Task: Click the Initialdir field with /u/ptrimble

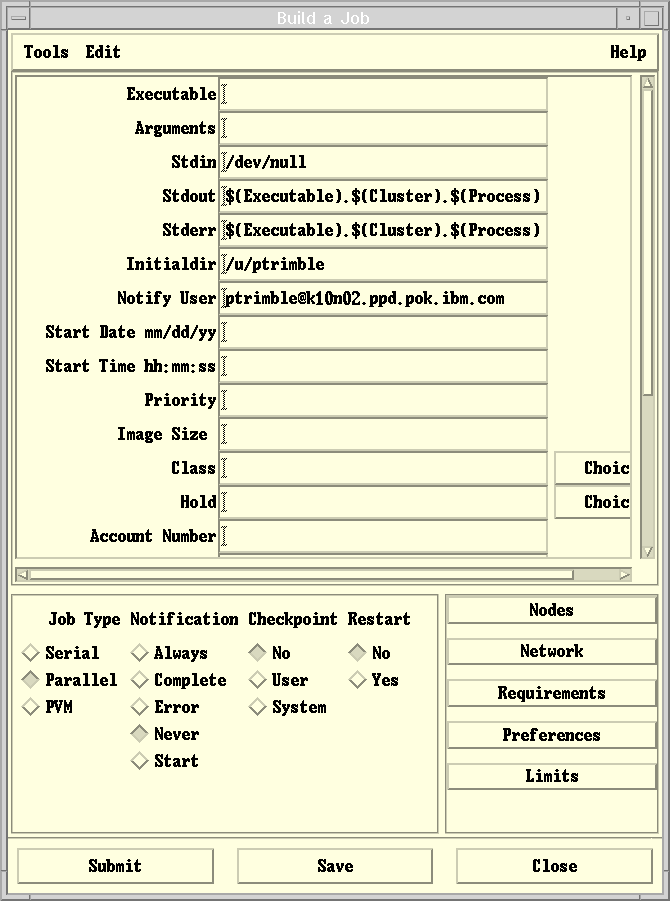Action: [383, 264]
